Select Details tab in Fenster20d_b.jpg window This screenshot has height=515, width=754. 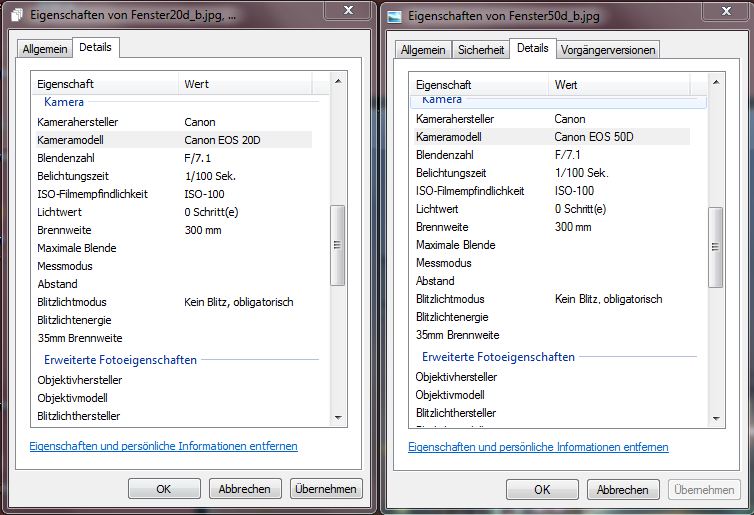click(95, 47)
